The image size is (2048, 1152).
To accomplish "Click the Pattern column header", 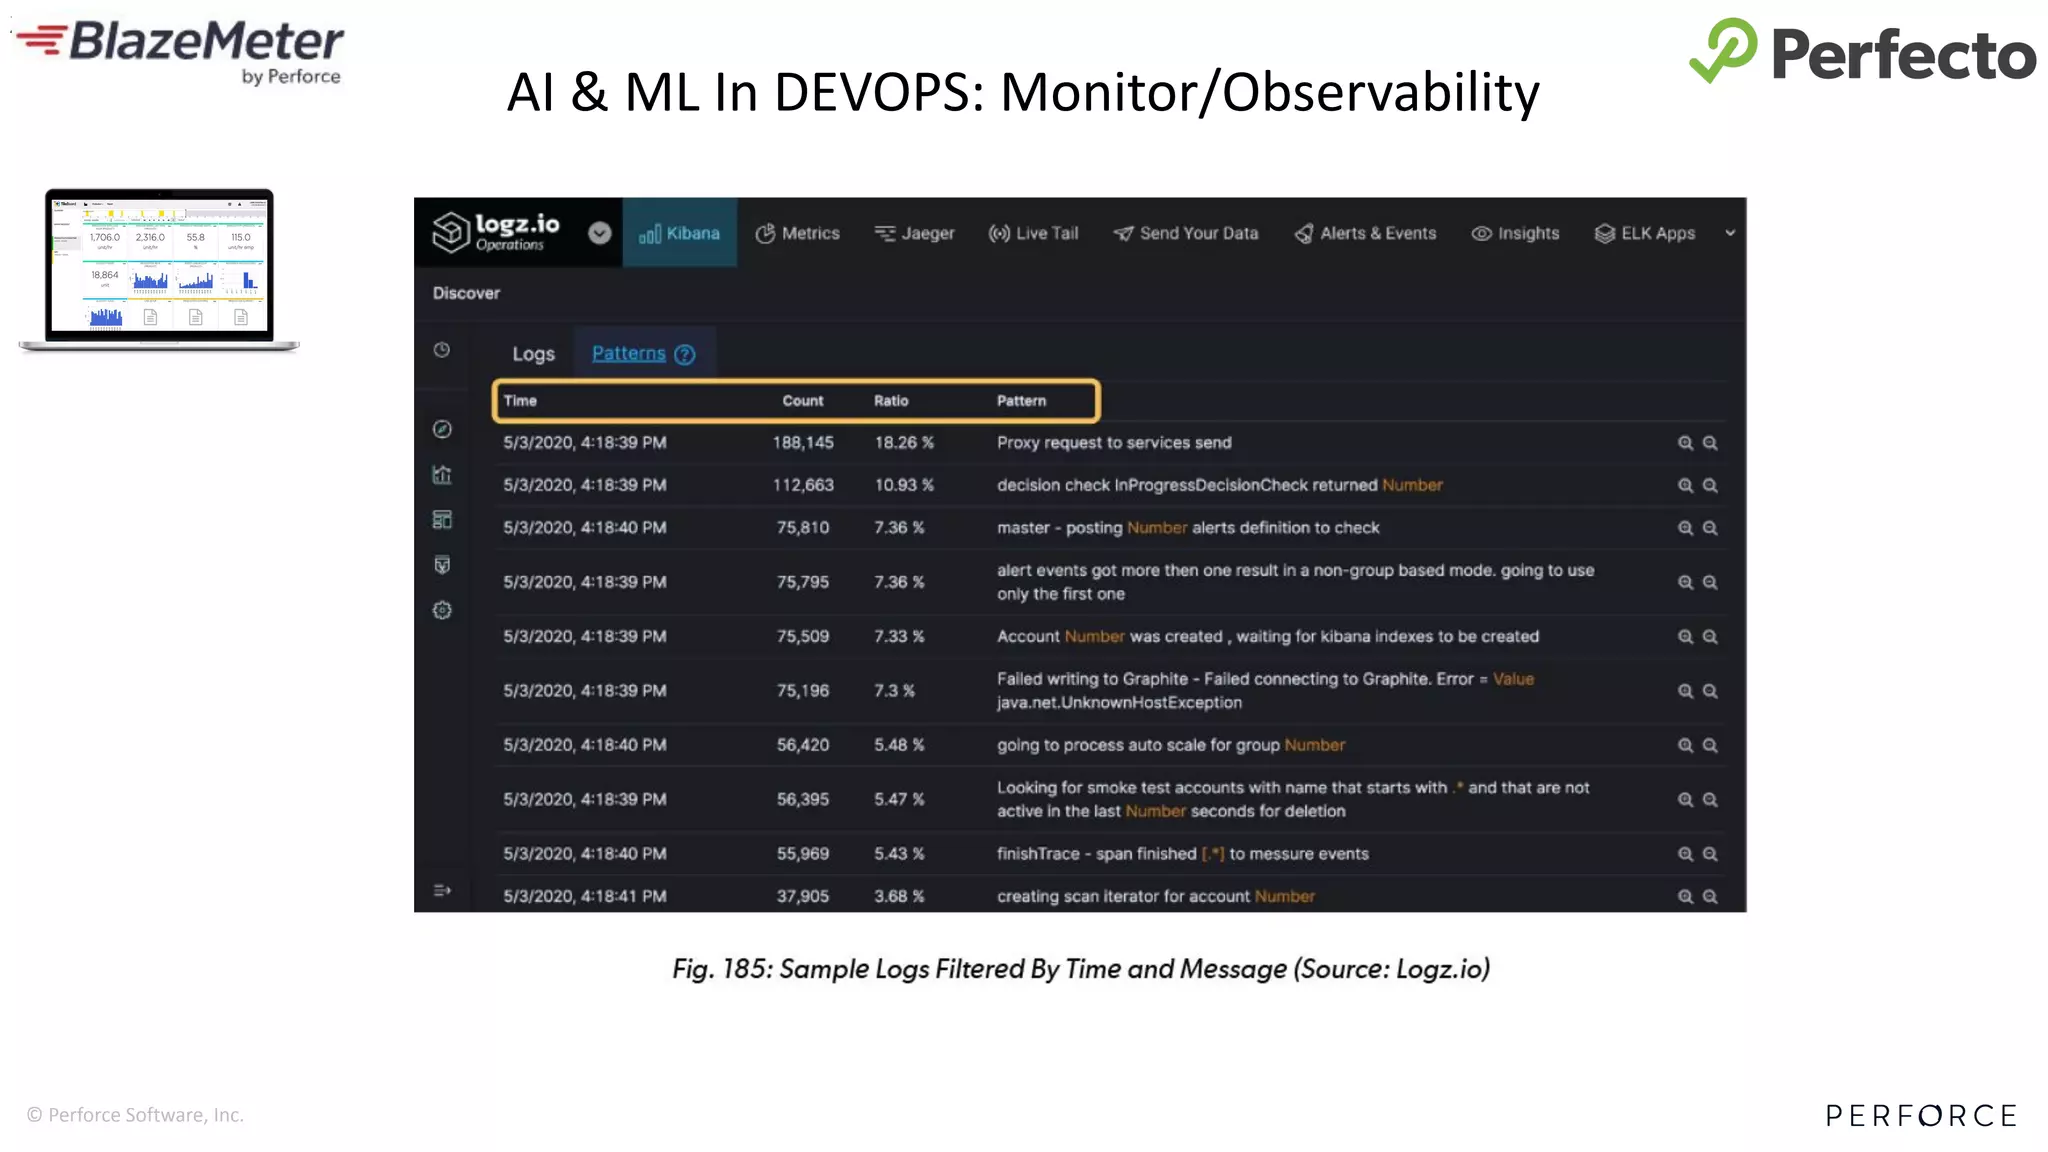I will [1021, 401].
